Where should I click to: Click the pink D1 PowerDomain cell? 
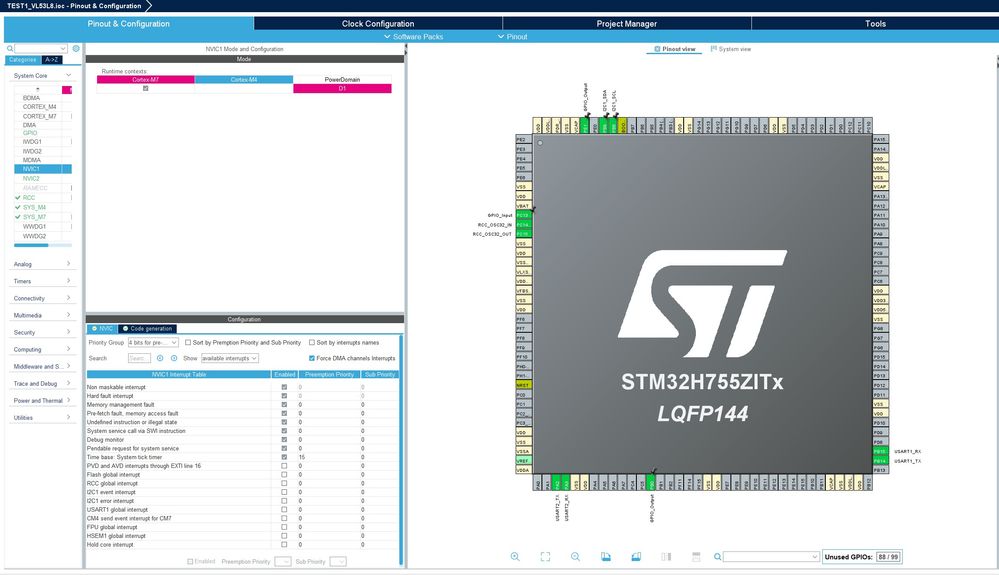pos(342,89)
